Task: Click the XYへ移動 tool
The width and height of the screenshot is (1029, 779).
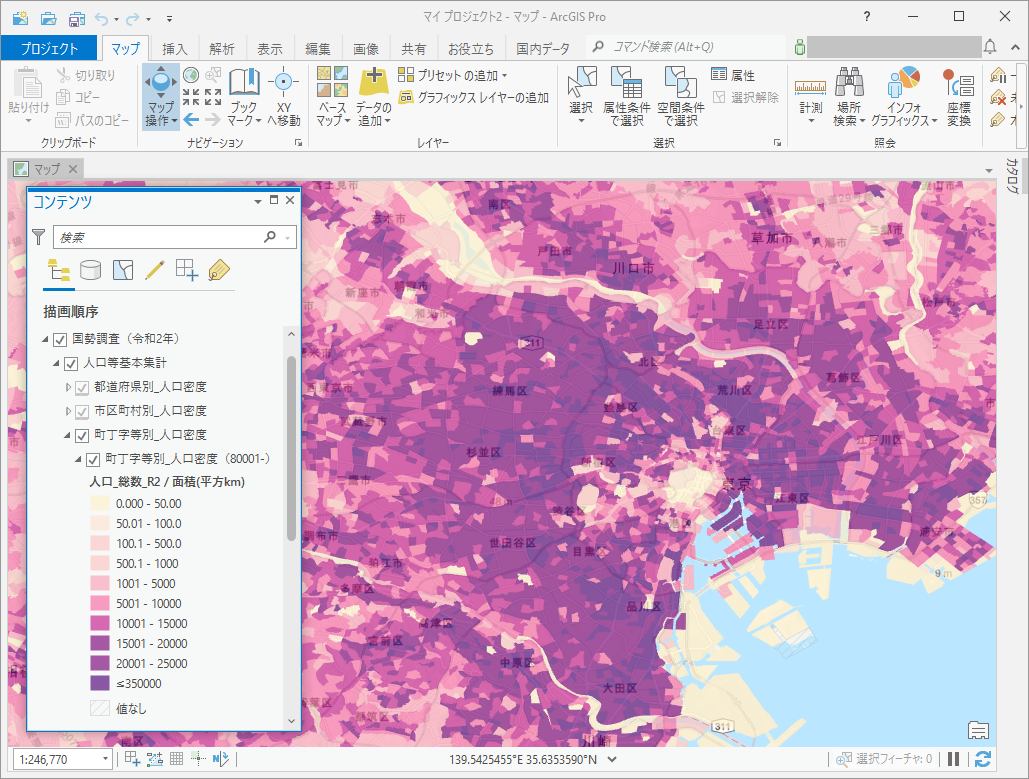Action: pos(283,84)
